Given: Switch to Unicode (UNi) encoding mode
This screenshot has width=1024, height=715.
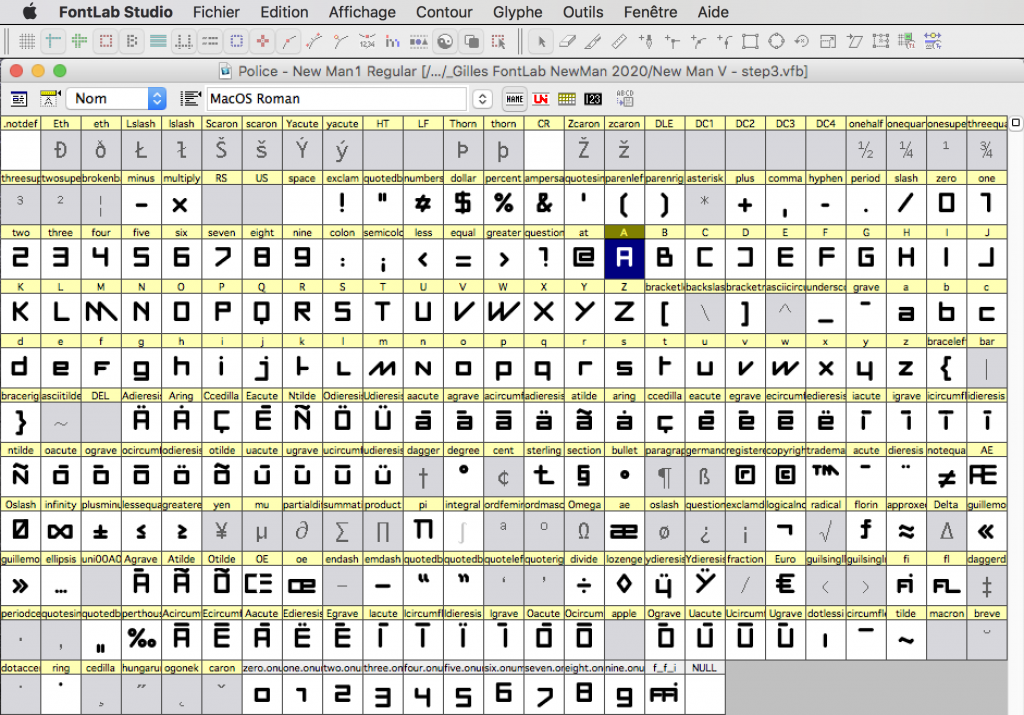Looking at the screenshot, I should coord(541,99).
